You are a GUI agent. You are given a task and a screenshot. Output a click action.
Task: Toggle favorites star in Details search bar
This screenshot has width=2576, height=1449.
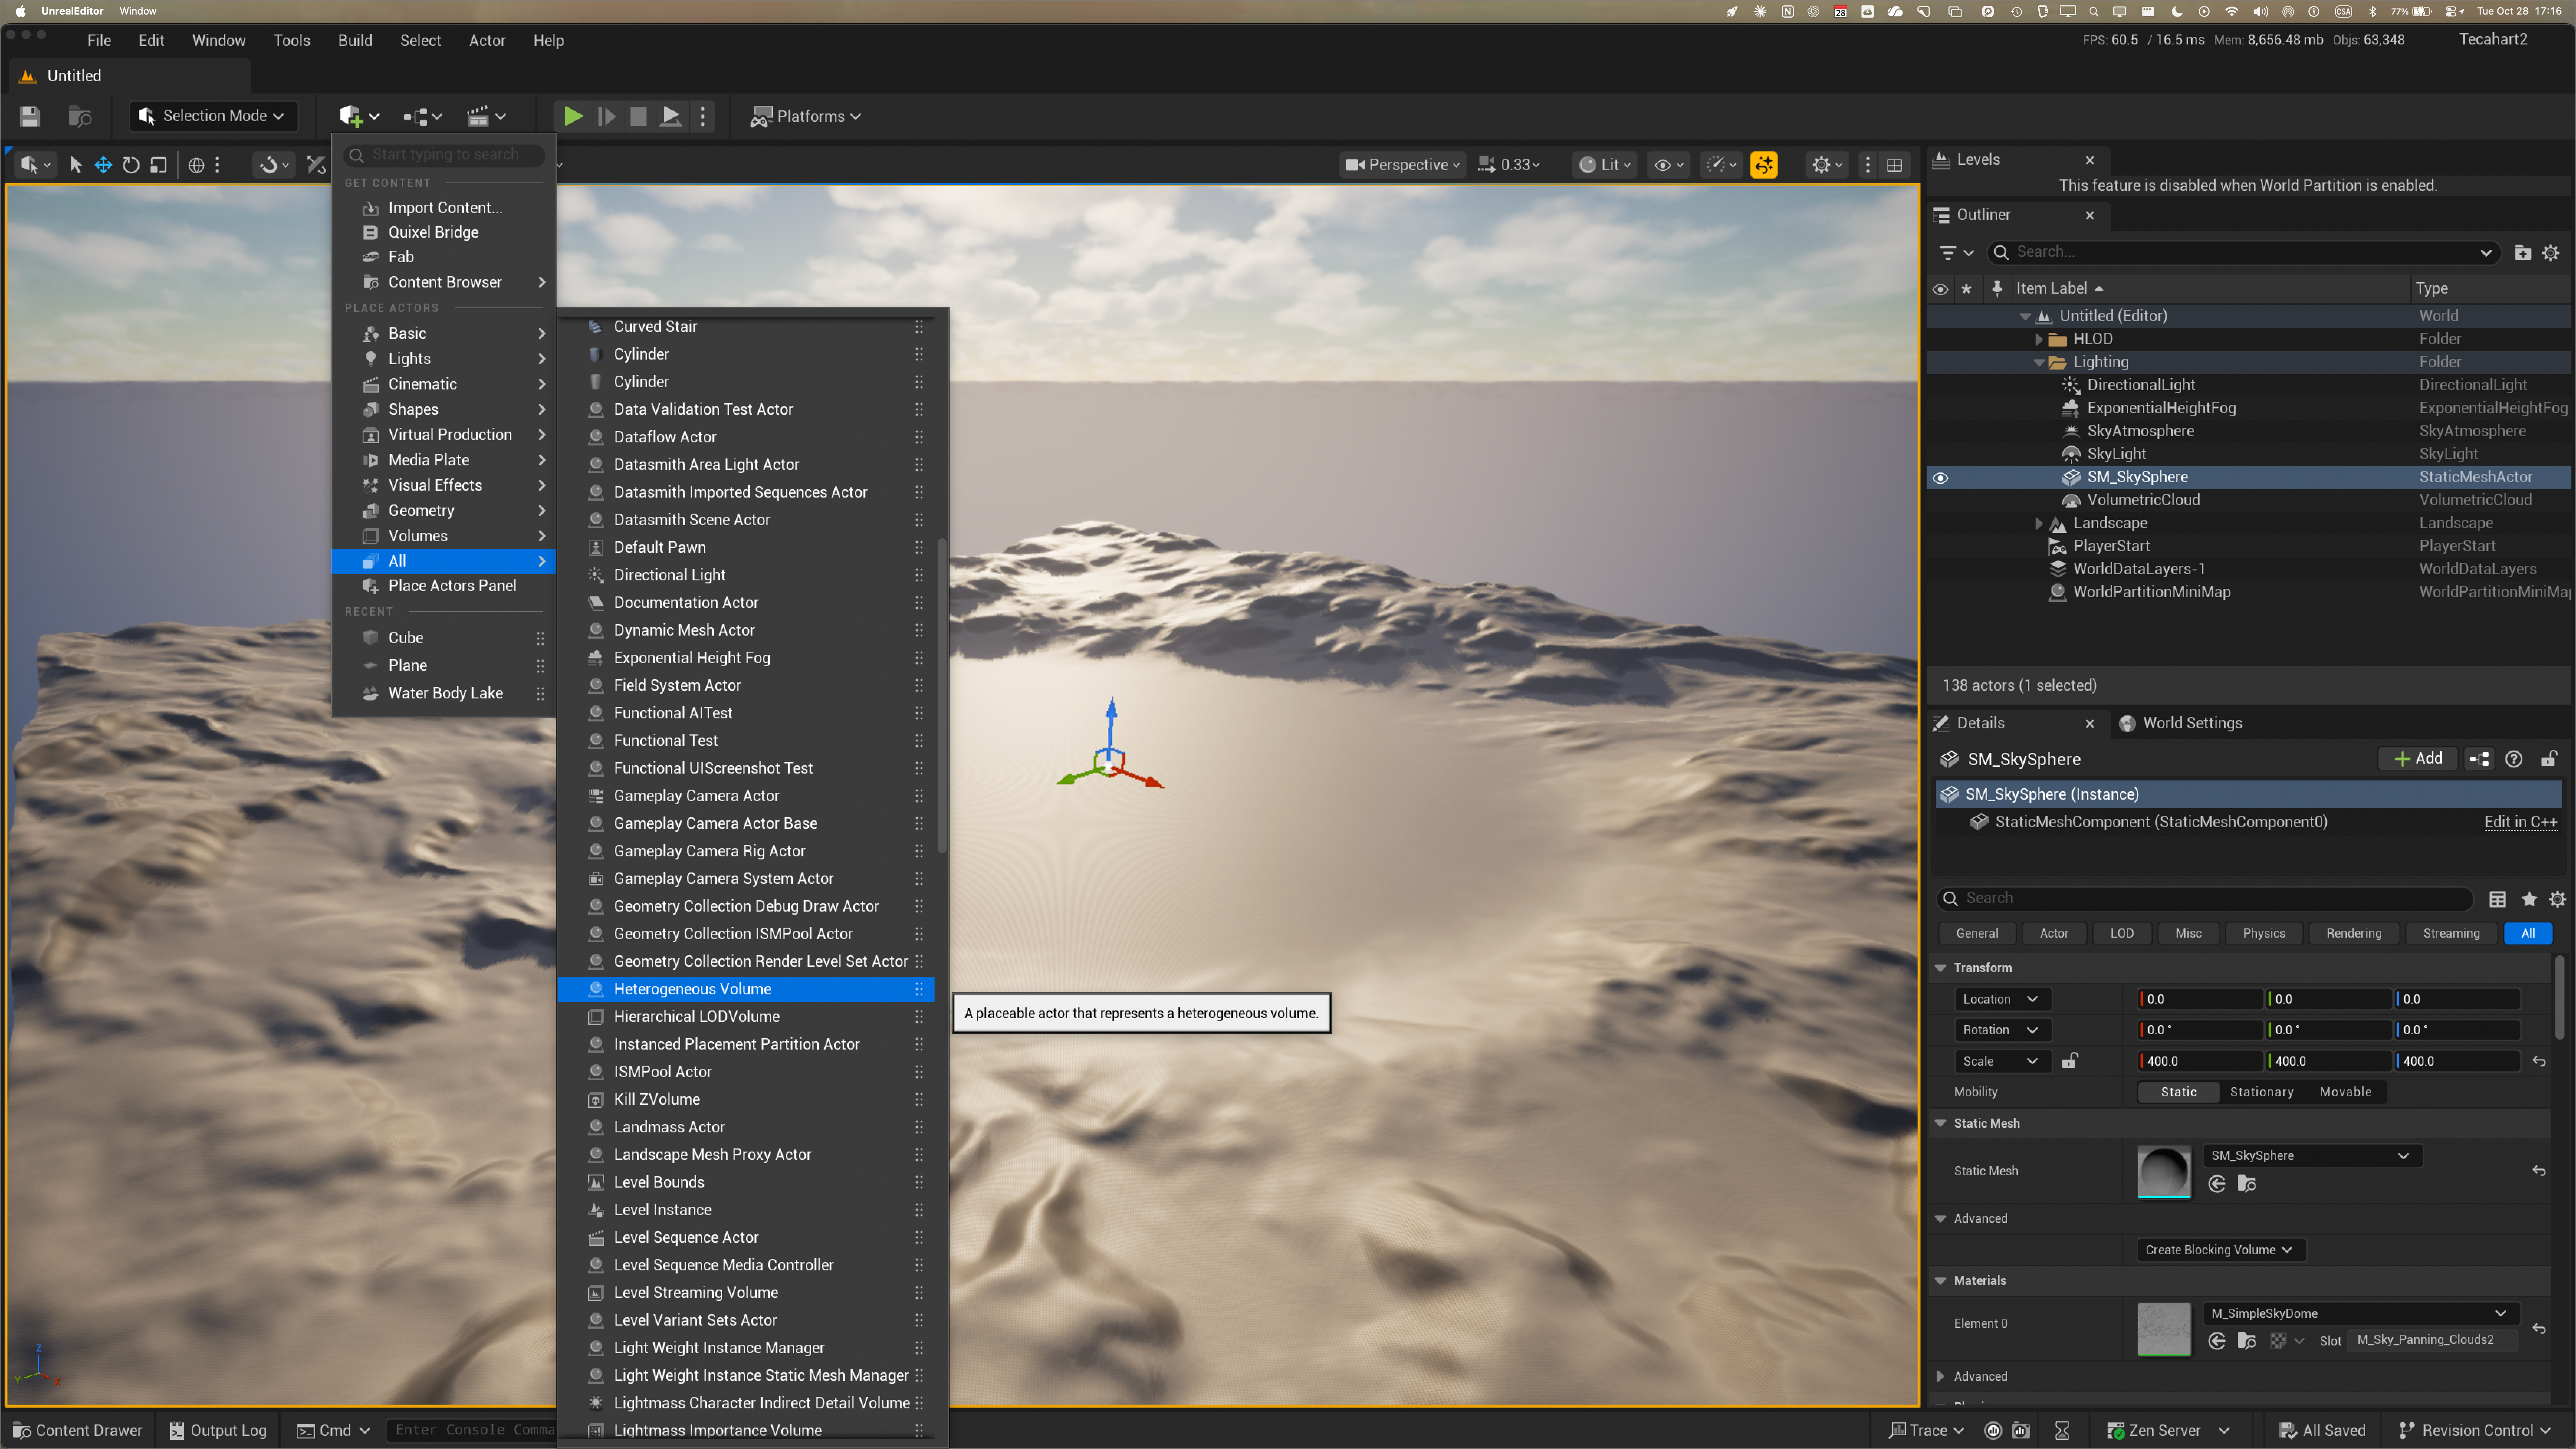(x=2529, y=899)
